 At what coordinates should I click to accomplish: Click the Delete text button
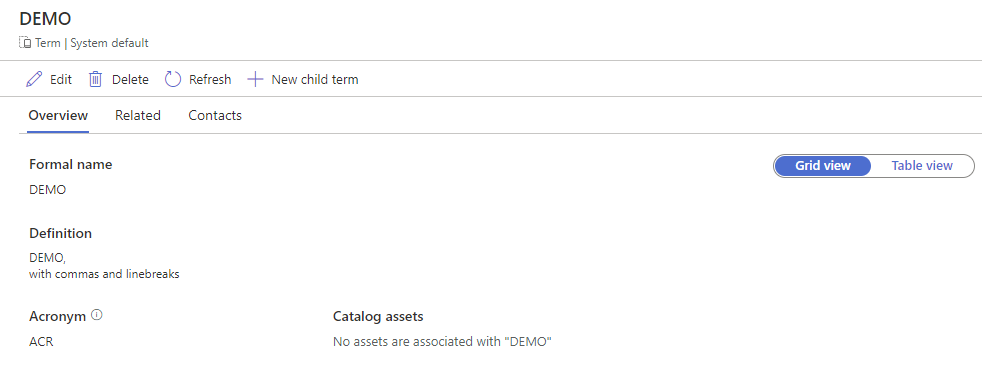130,80
